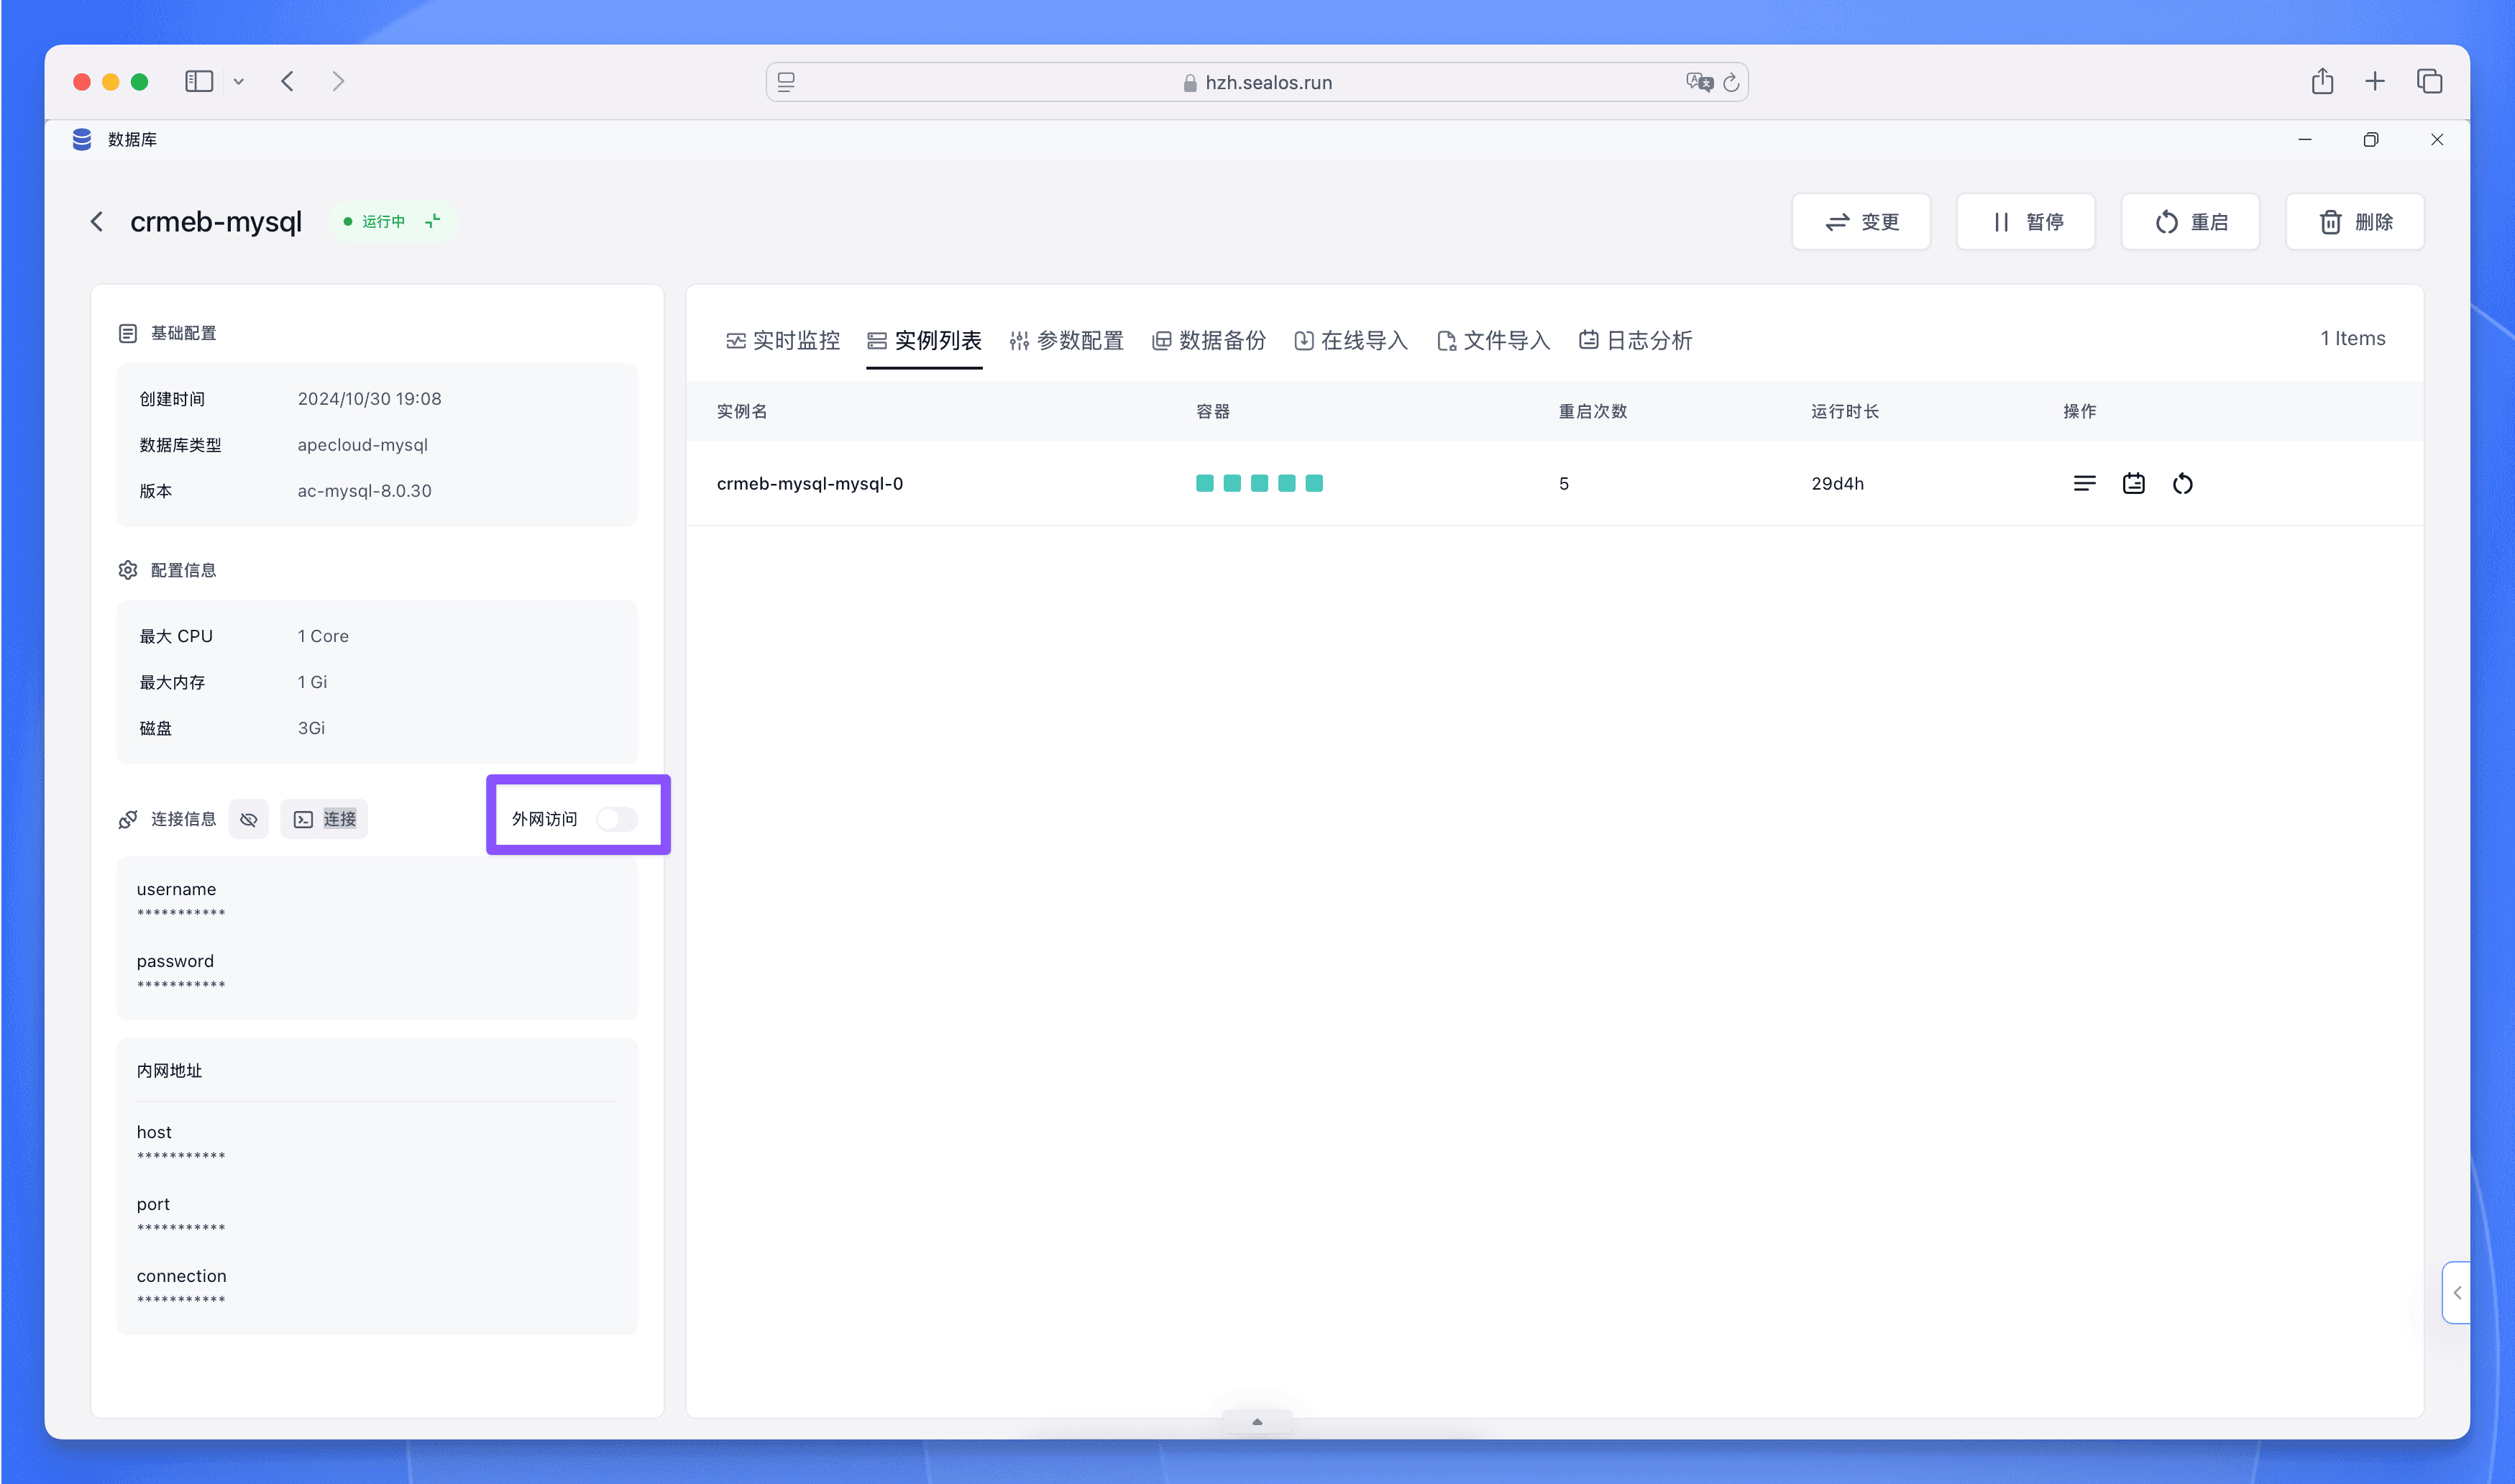Click the last container status square
This screenshot has height=1484, width=2515.
[x=1314, y=483]
